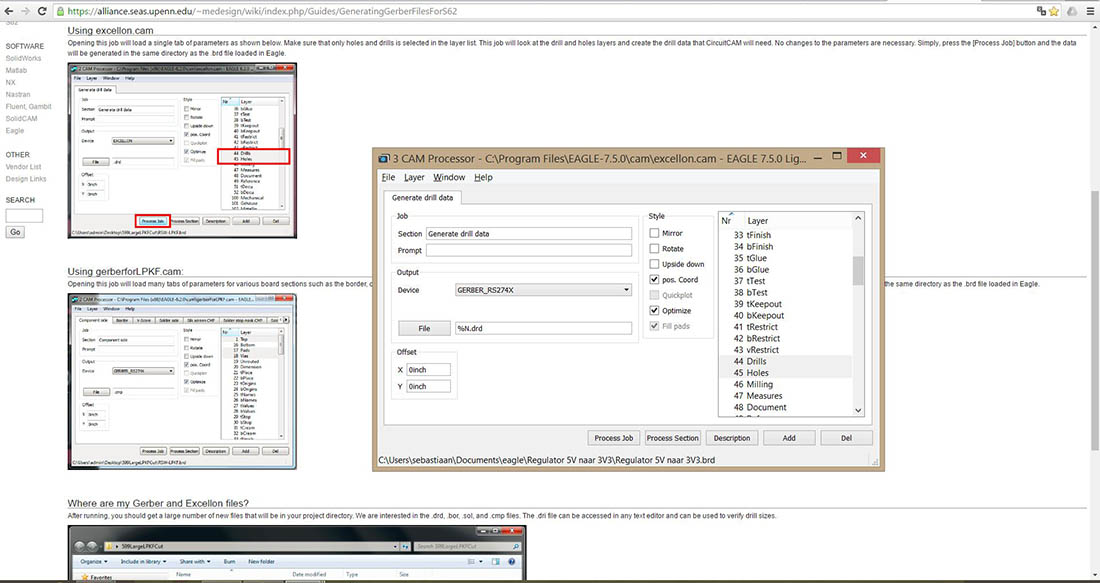Toggle the Rotate checkbox

655,248
